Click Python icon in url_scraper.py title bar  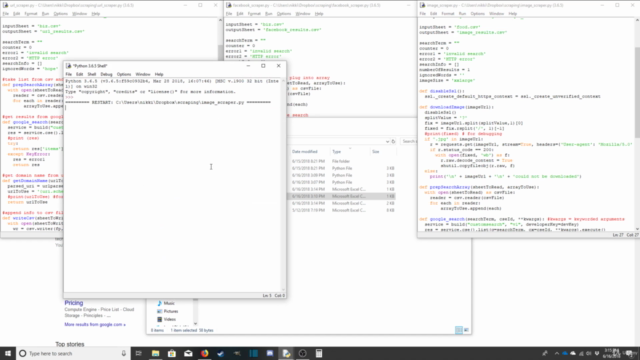tap(5, 5)
